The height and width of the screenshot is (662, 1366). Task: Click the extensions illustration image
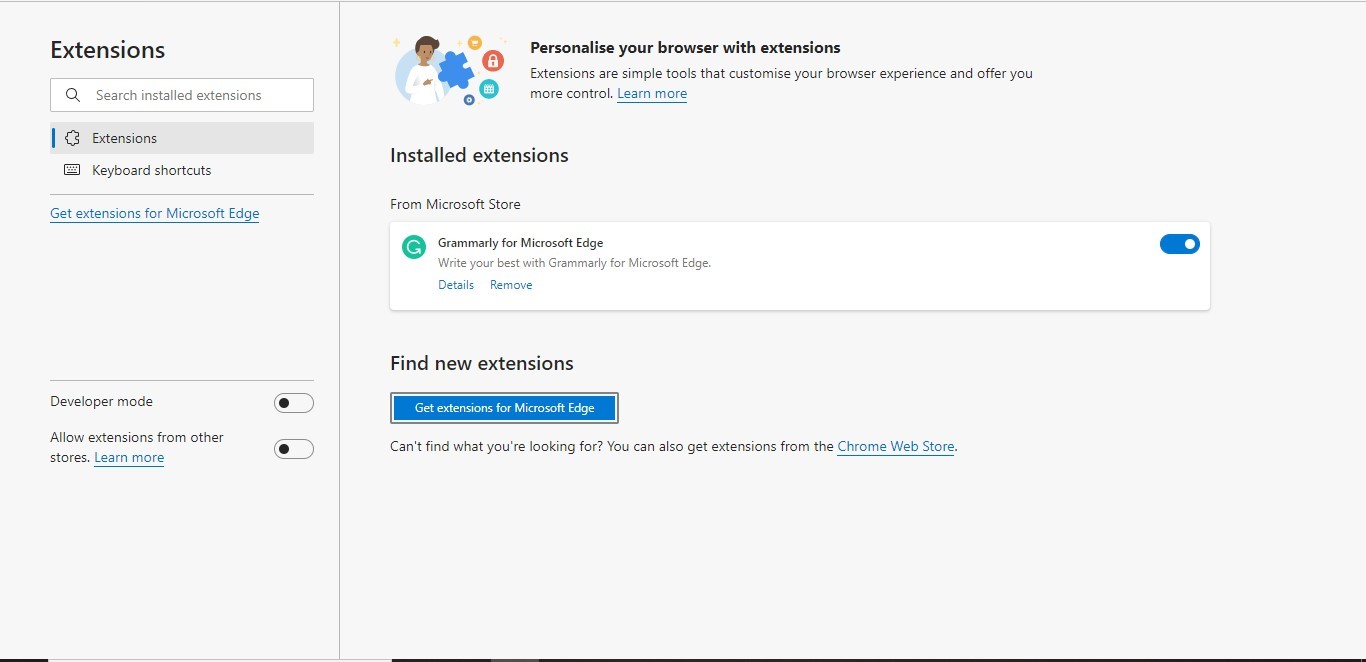[450, 71]
